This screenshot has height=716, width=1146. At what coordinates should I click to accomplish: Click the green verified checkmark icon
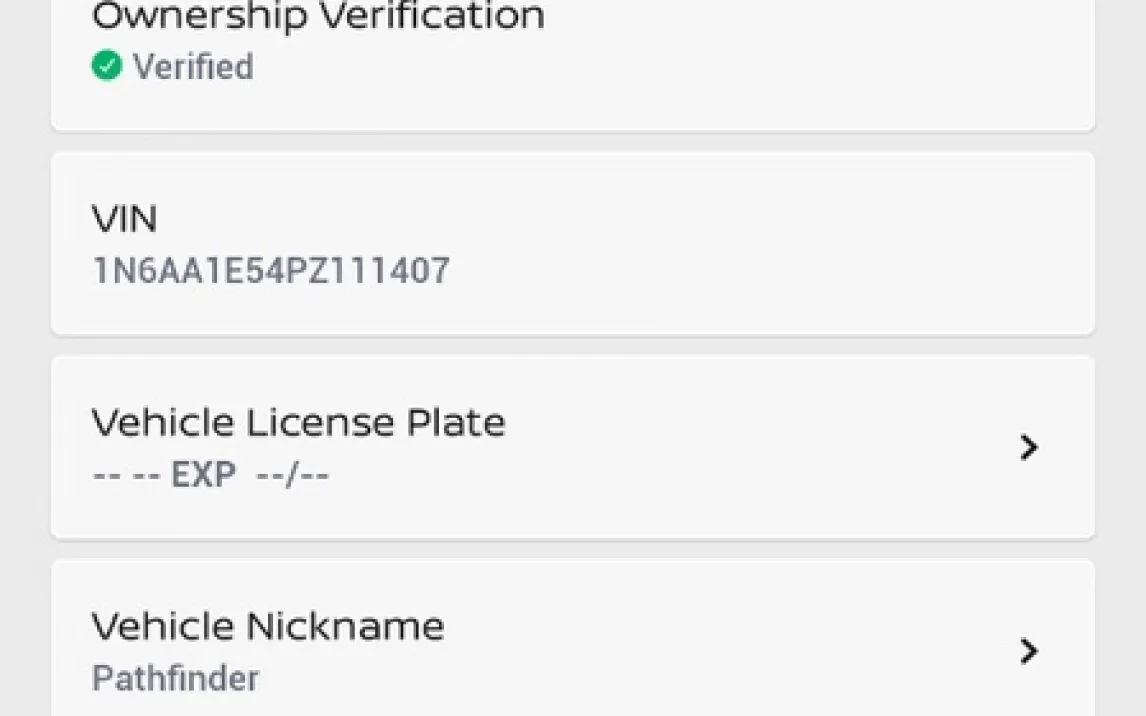(106, 66)
